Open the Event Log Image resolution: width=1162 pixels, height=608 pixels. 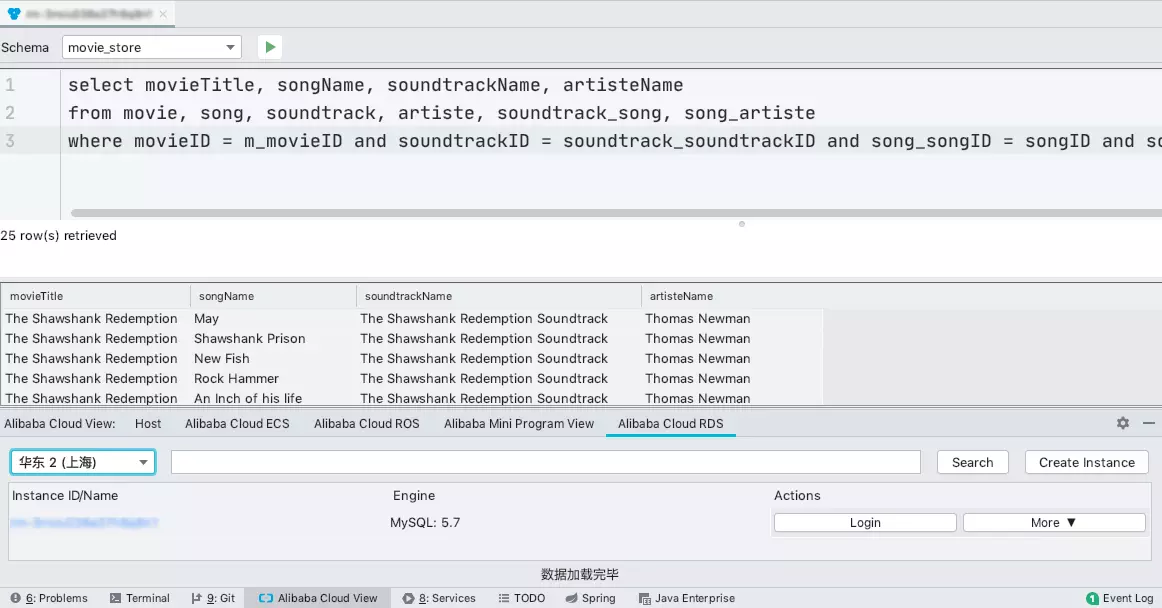[x=1120, y=598]
